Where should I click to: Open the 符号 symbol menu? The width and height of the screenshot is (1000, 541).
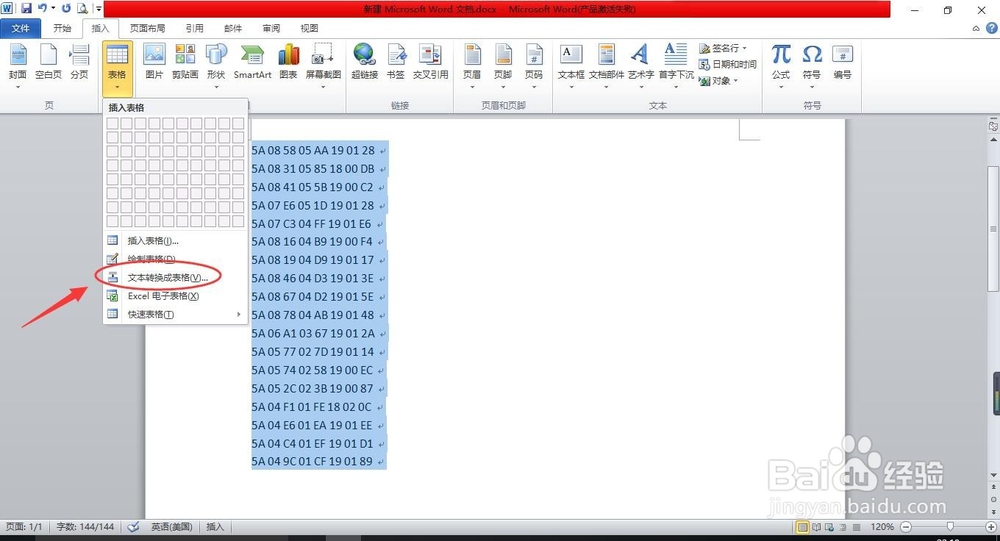coord(812,66)
